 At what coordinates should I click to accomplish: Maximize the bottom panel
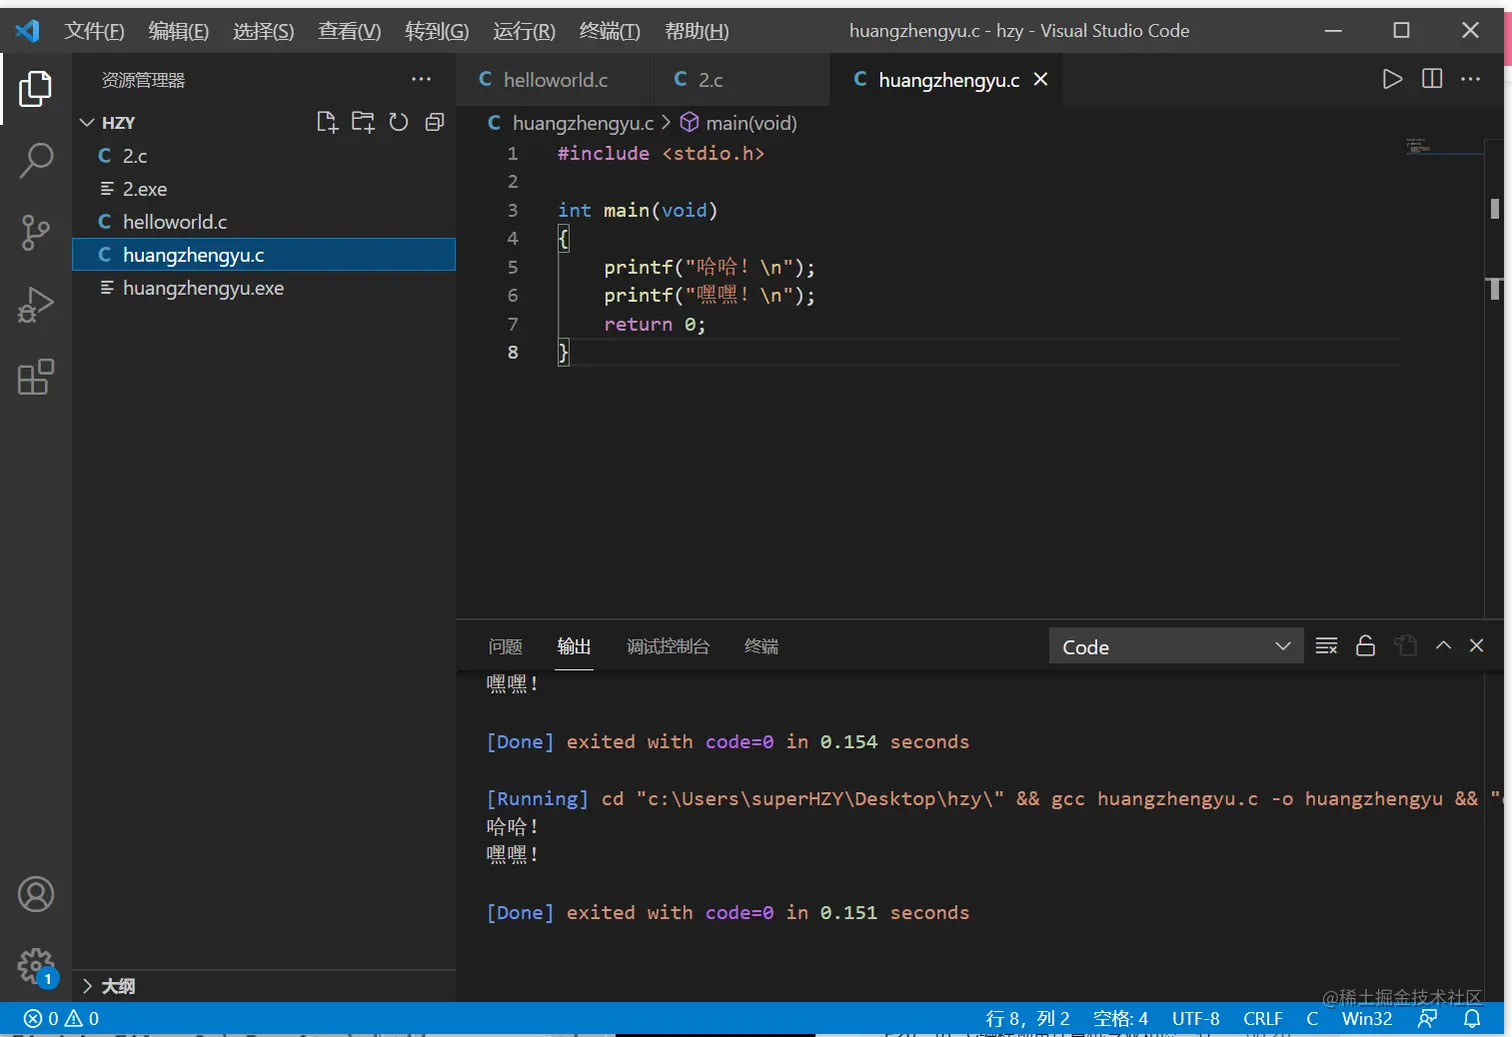1443,646
